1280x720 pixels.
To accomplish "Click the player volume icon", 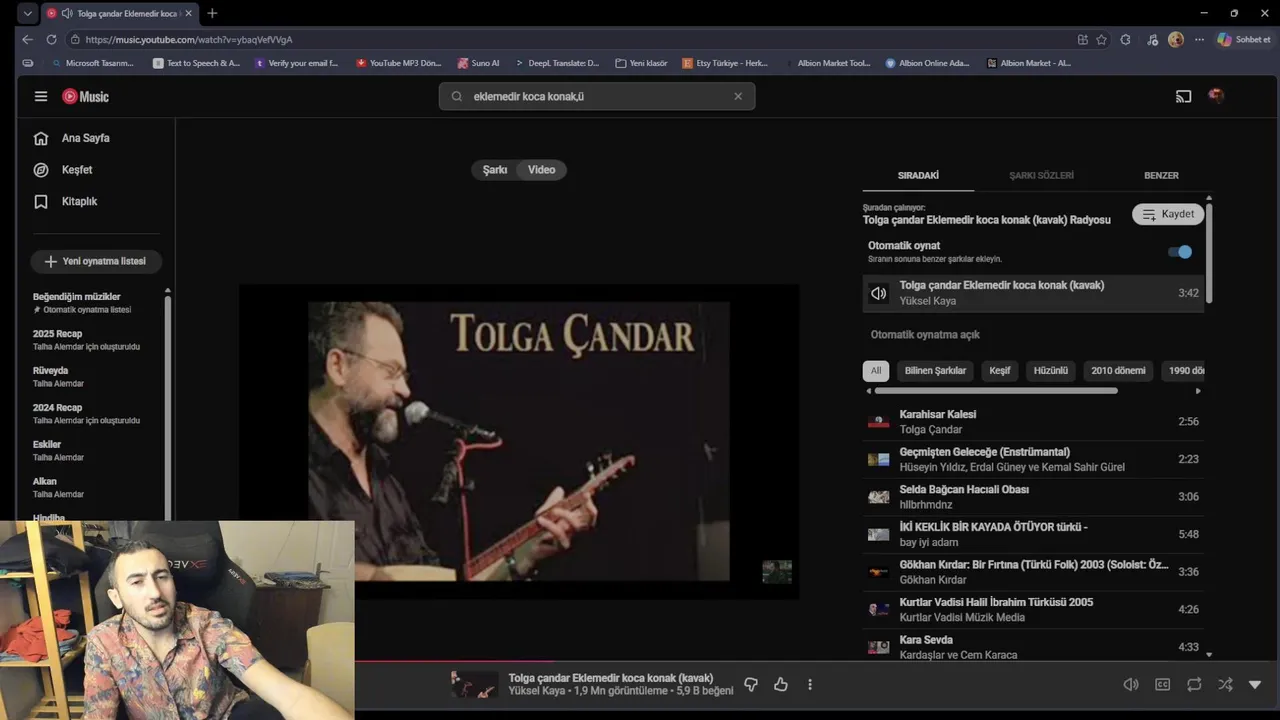I will pyautogui.click(x=1131, y=685).
